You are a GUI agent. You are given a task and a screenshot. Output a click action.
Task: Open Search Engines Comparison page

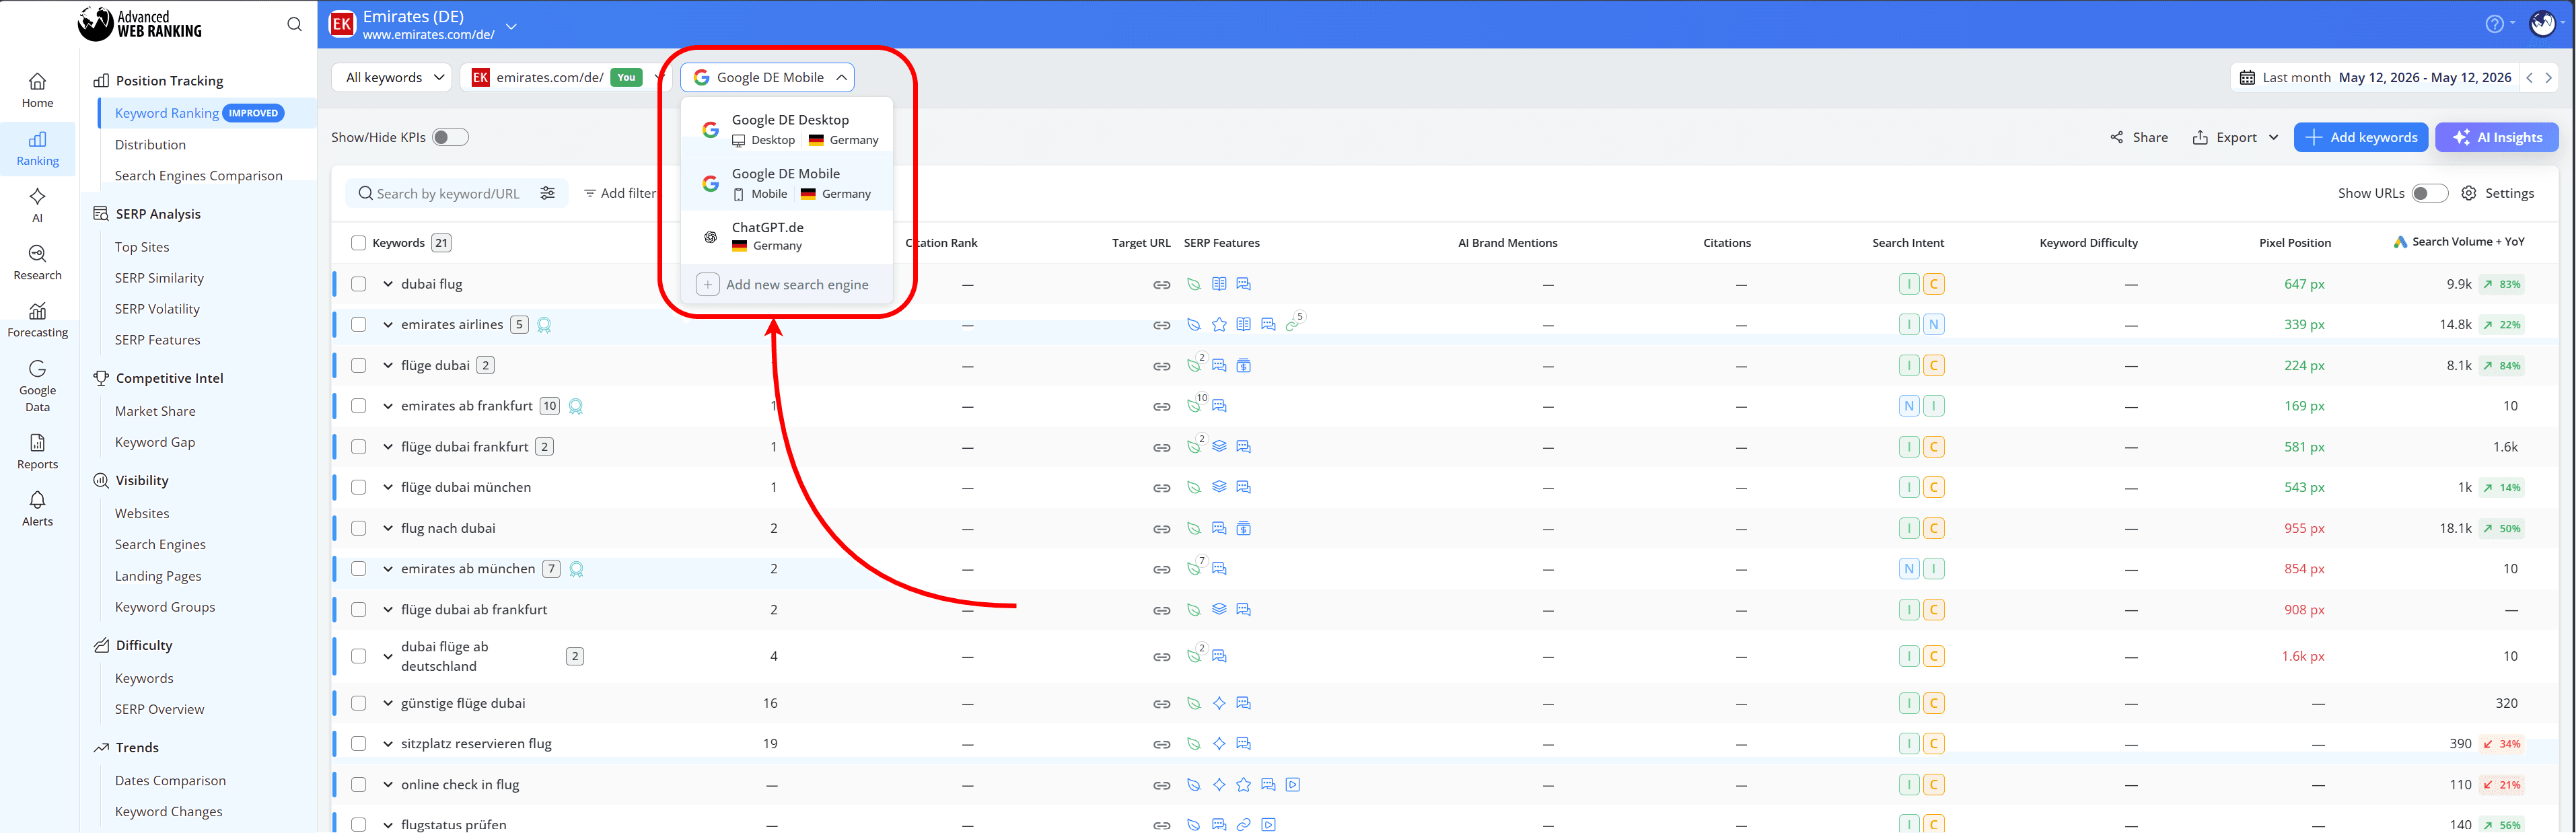[198, 175]
